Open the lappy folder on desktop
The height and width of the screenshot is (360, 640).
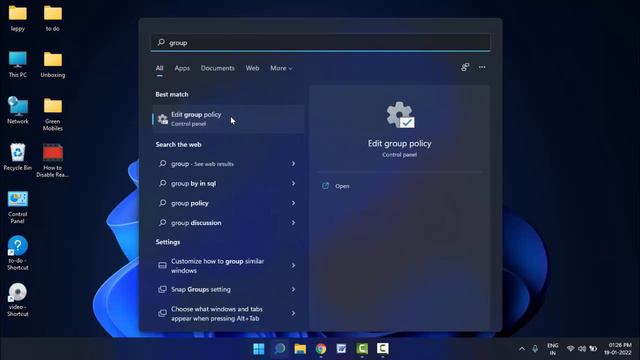point(18,18)
